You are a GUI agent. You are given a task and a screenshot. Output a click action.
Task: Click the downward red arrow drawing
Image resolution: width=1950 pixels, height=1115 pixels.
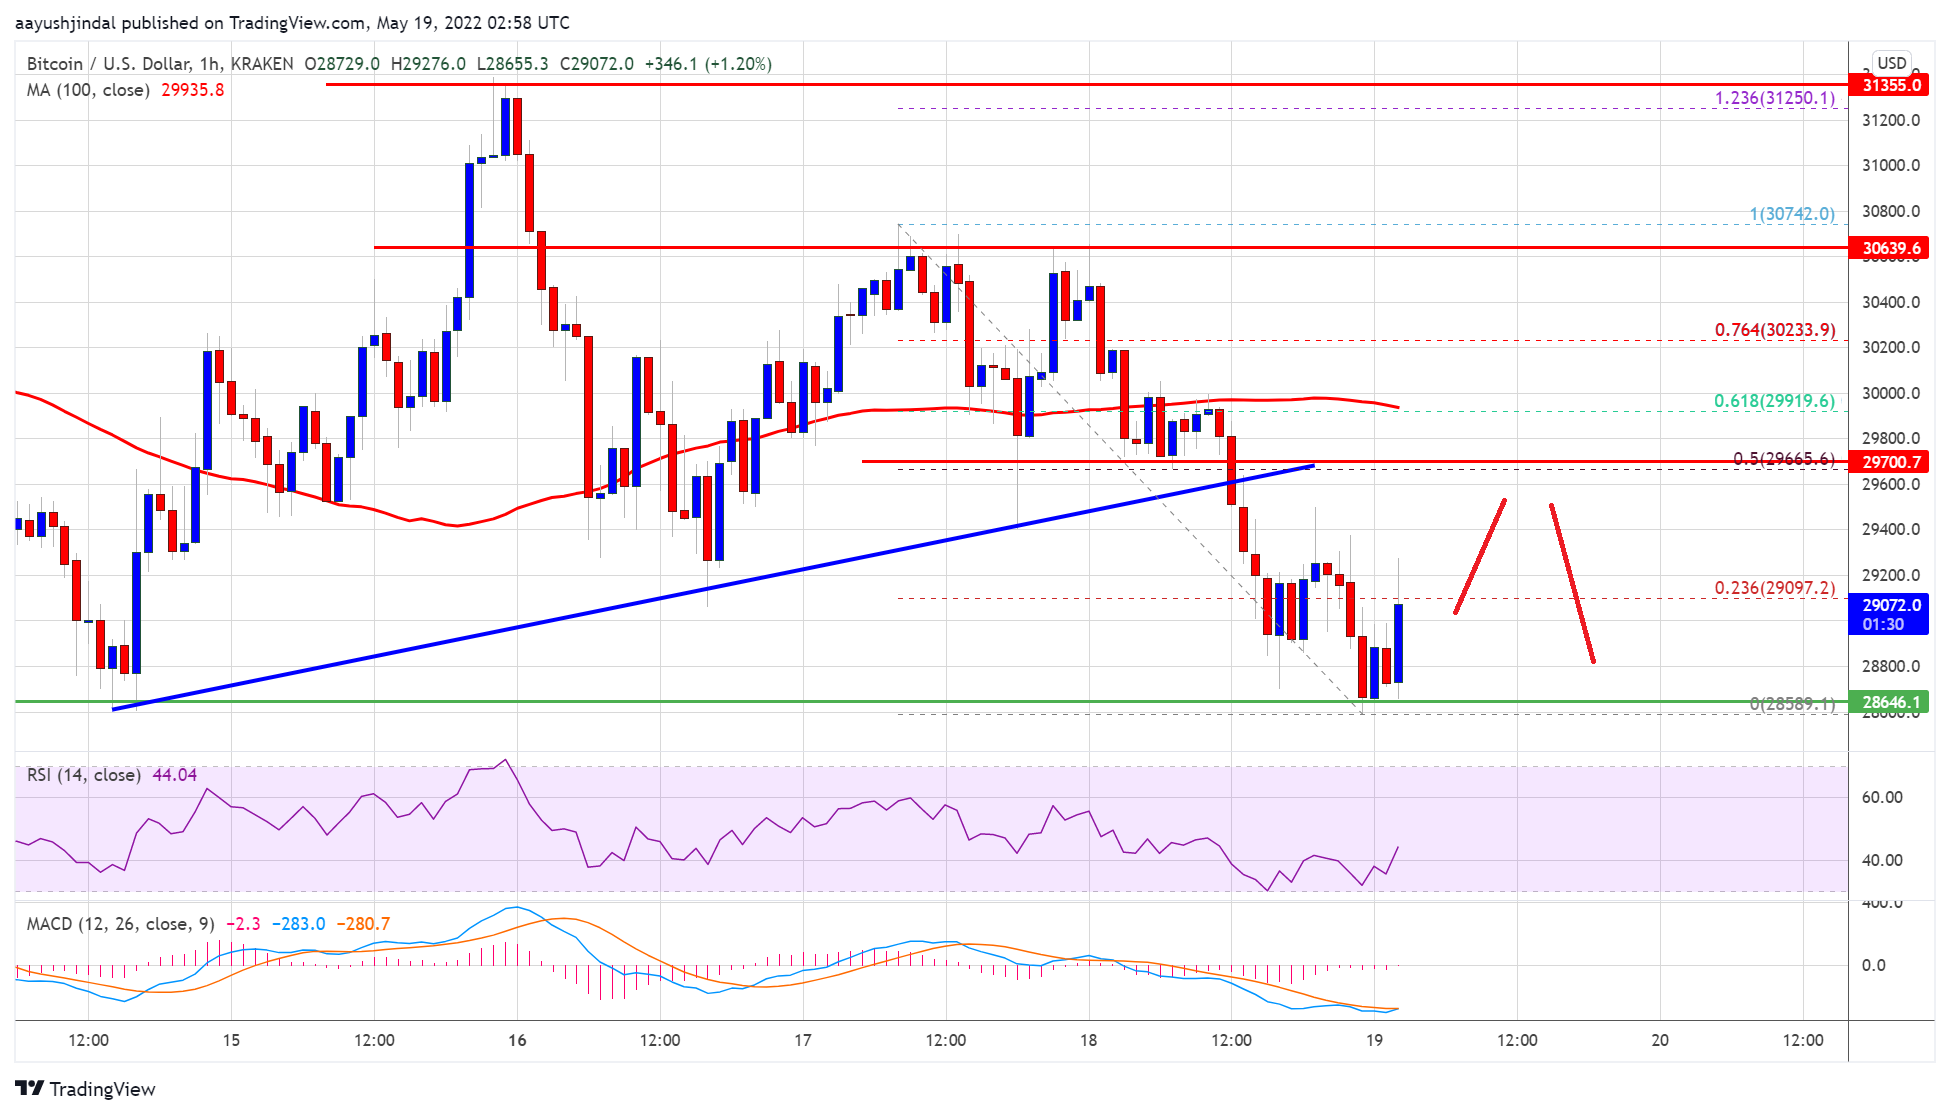click(1572, 583)
